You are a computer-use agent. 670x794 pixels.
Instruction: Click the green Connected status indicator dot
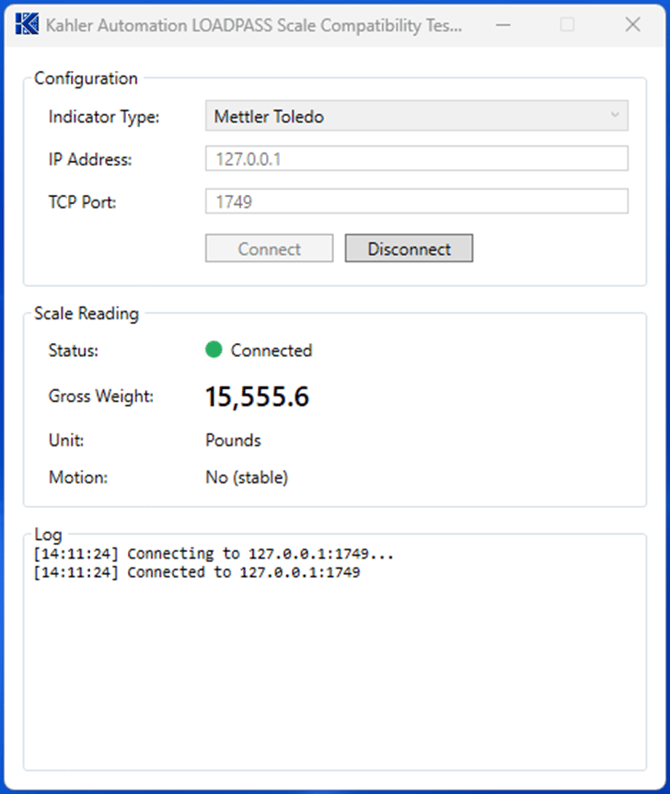pos(213,350)
